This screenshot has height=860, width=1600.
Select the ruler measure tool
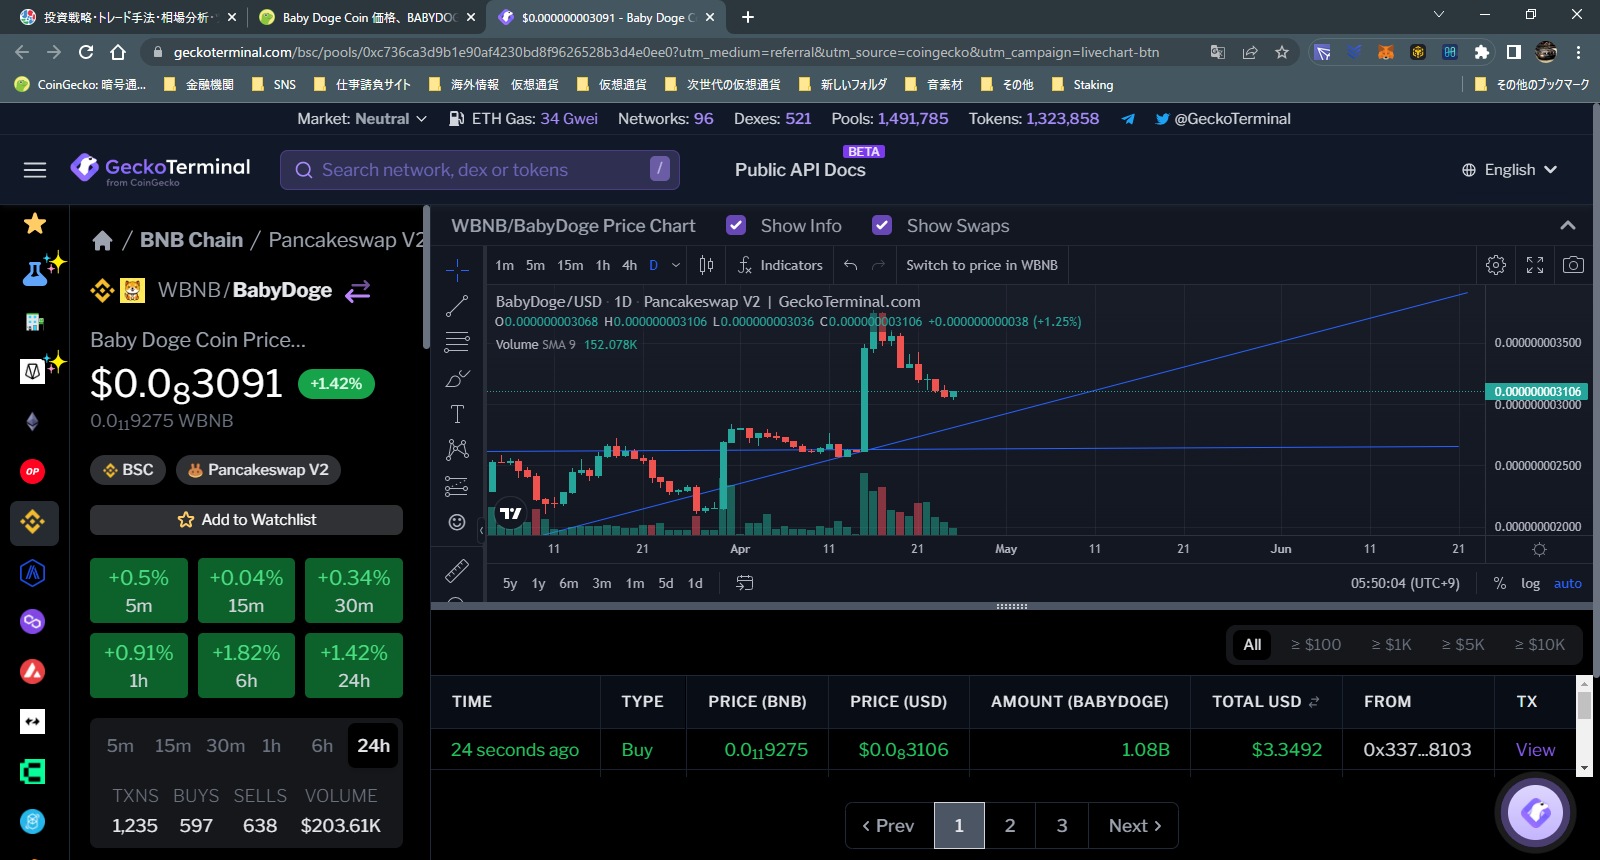[457, 570]
